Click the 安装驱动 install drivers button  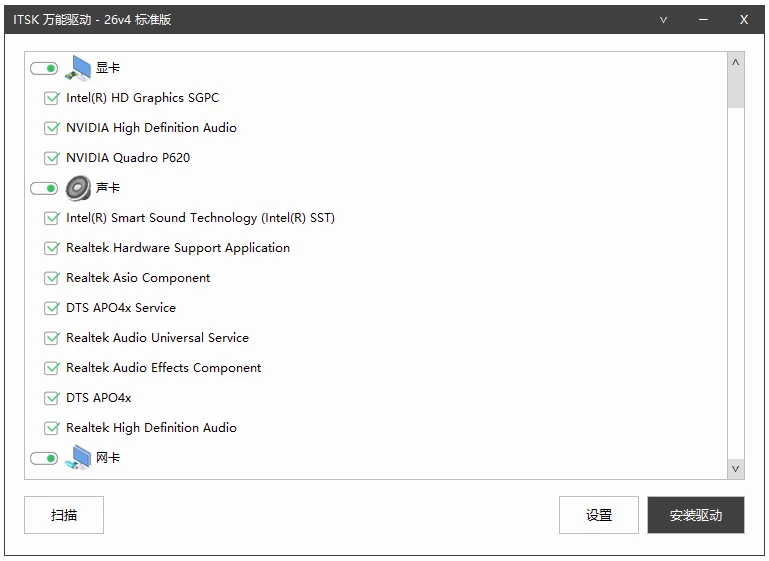(696, 515)
